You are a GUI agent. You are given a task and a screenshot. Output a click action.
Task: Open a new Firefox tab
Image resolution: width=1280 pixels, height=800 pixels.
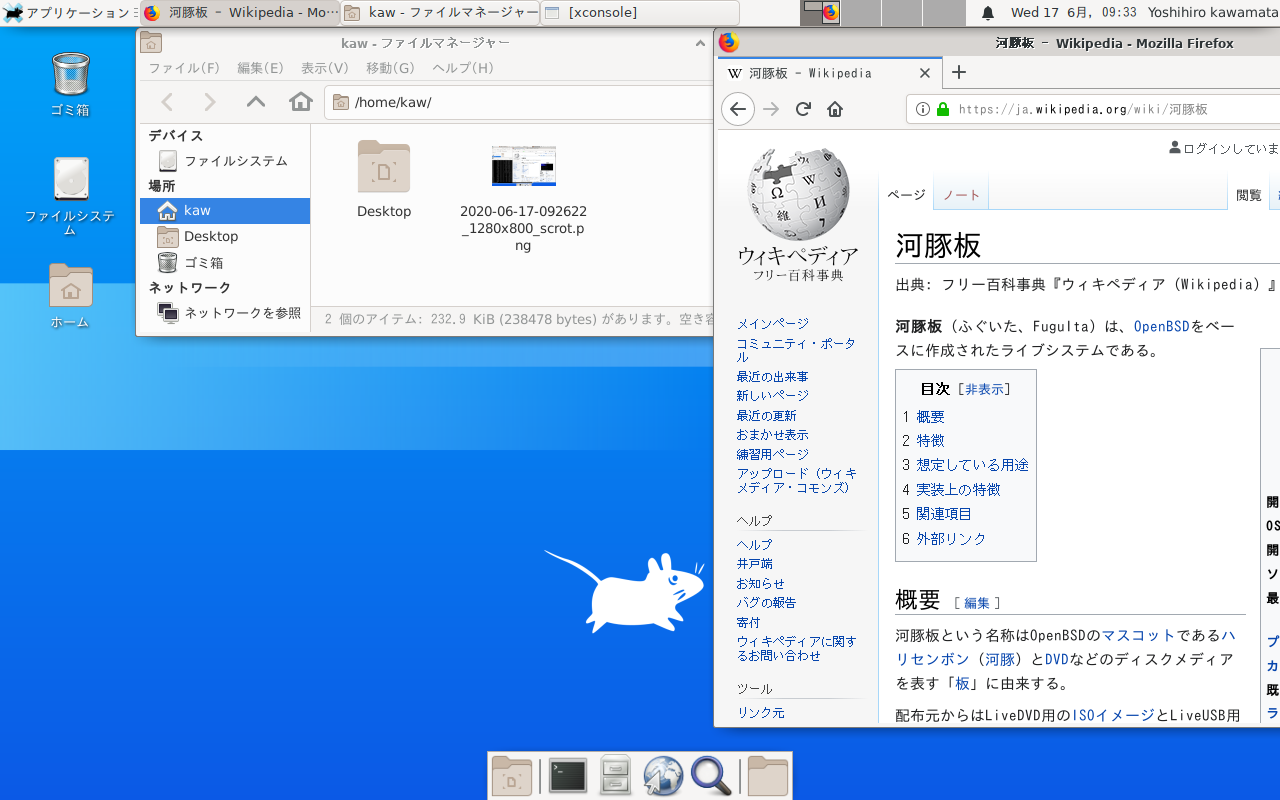click(x=959, y=72)
